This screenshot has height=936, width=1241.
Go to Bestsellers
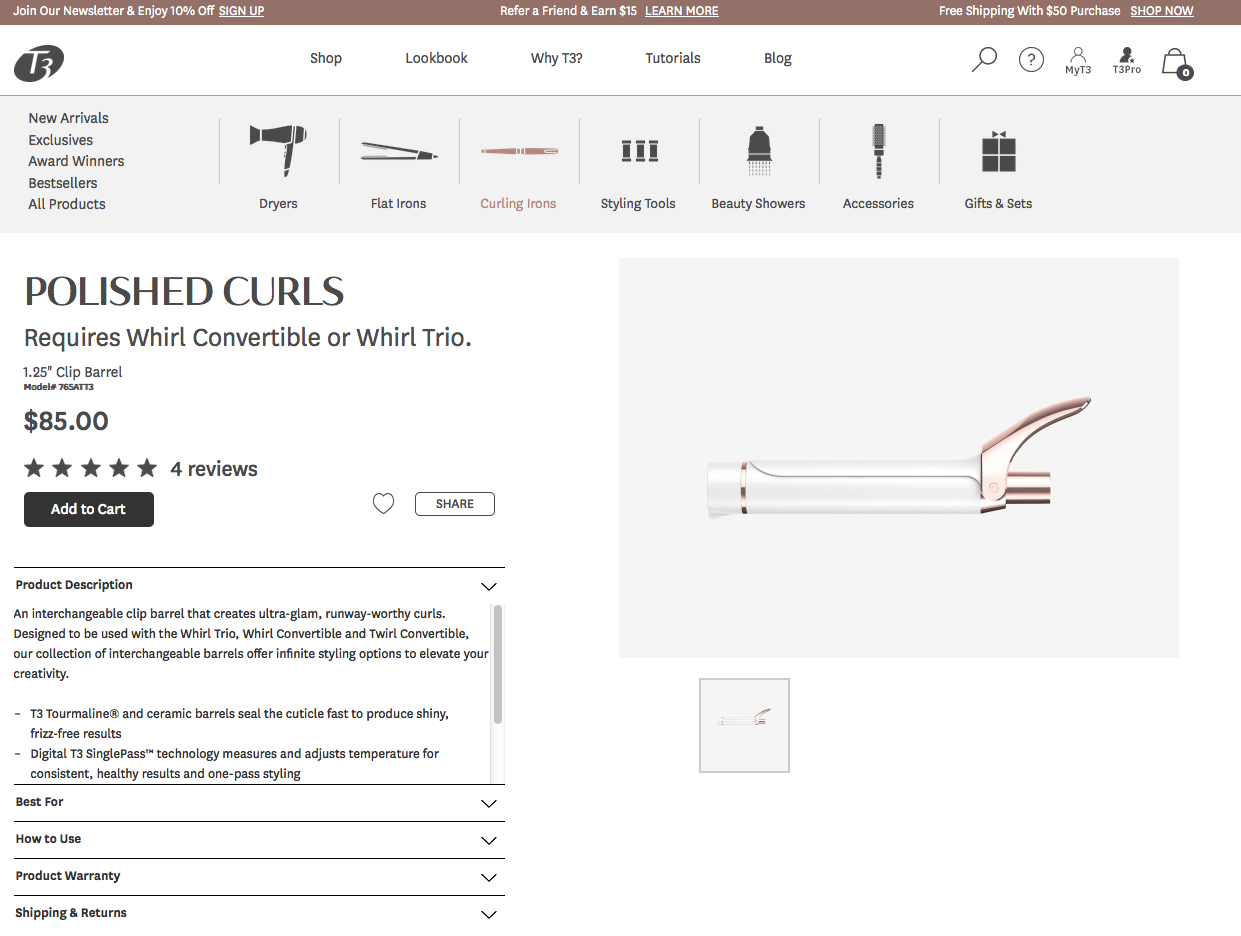[63, 183]
